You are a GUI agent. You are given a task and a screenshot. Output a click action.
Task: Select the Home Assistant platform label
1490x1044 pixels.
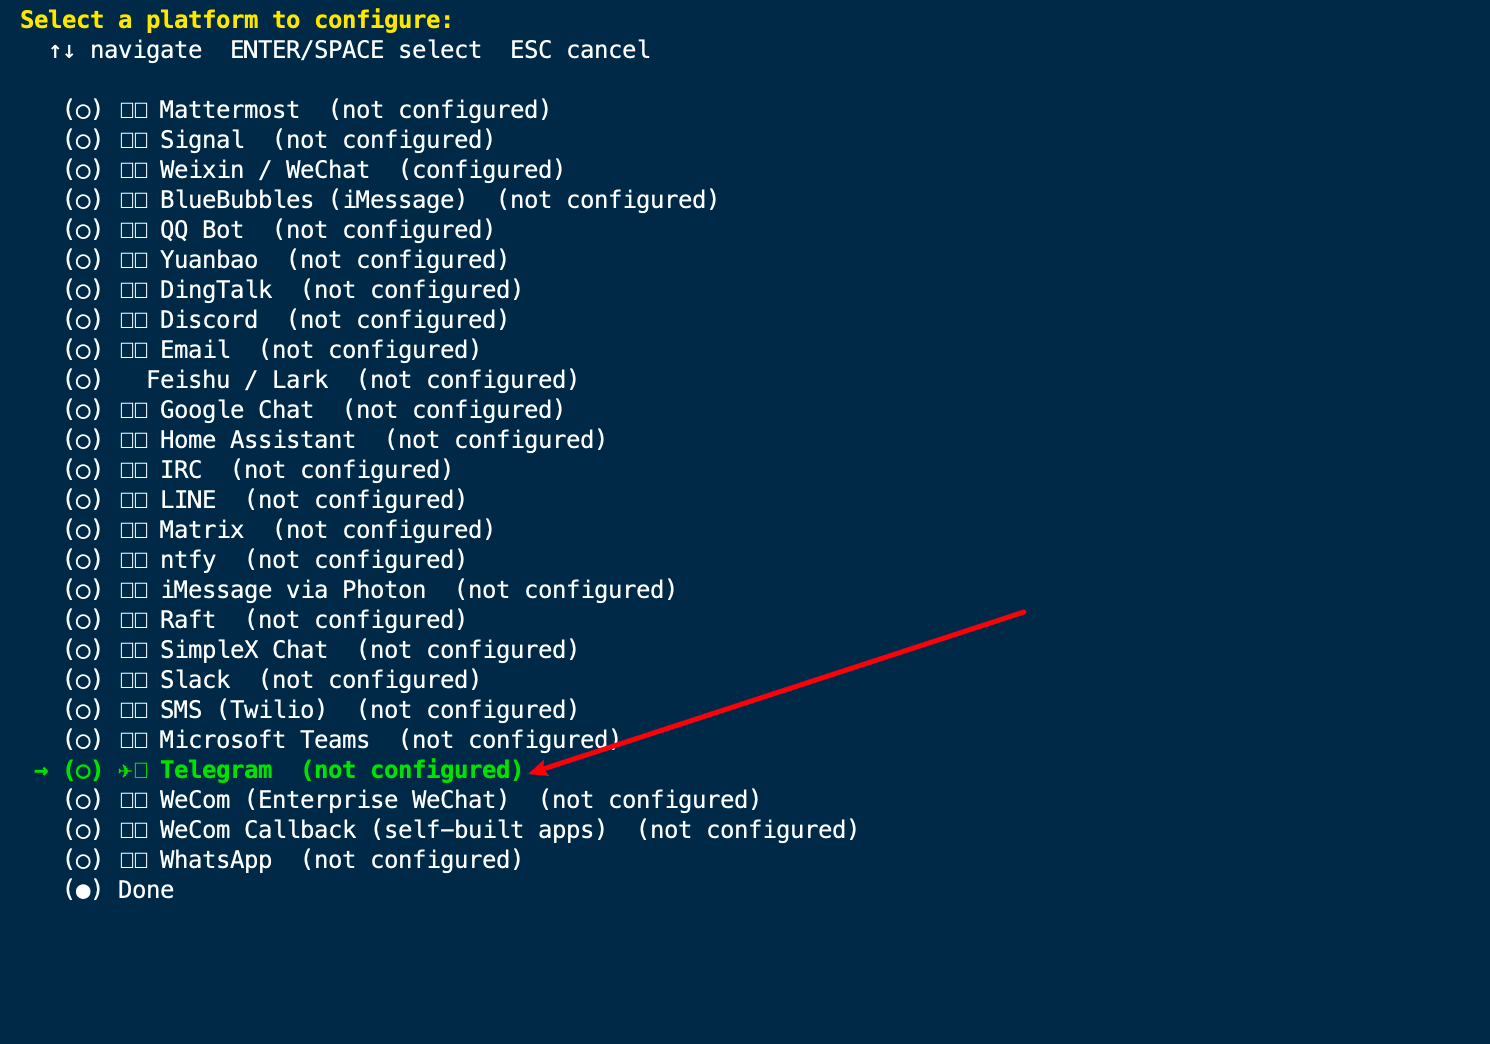[x=258, y=440]
